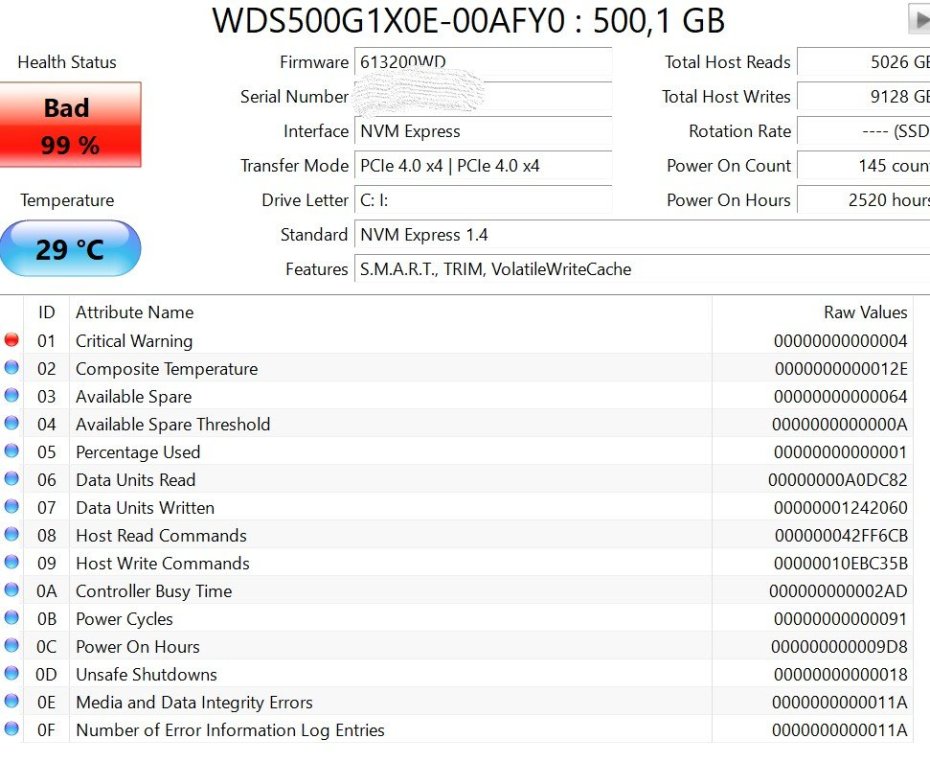Click the drive title WDS500G1X0E-00AFY0 : 500,1 GB

click(x=469, y=20)
